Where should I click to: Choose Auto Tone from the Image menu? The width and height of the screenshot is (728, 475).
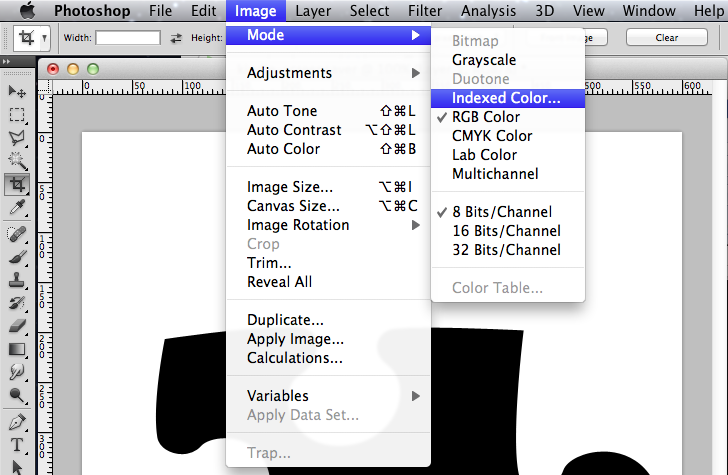[x=329, y=111]
